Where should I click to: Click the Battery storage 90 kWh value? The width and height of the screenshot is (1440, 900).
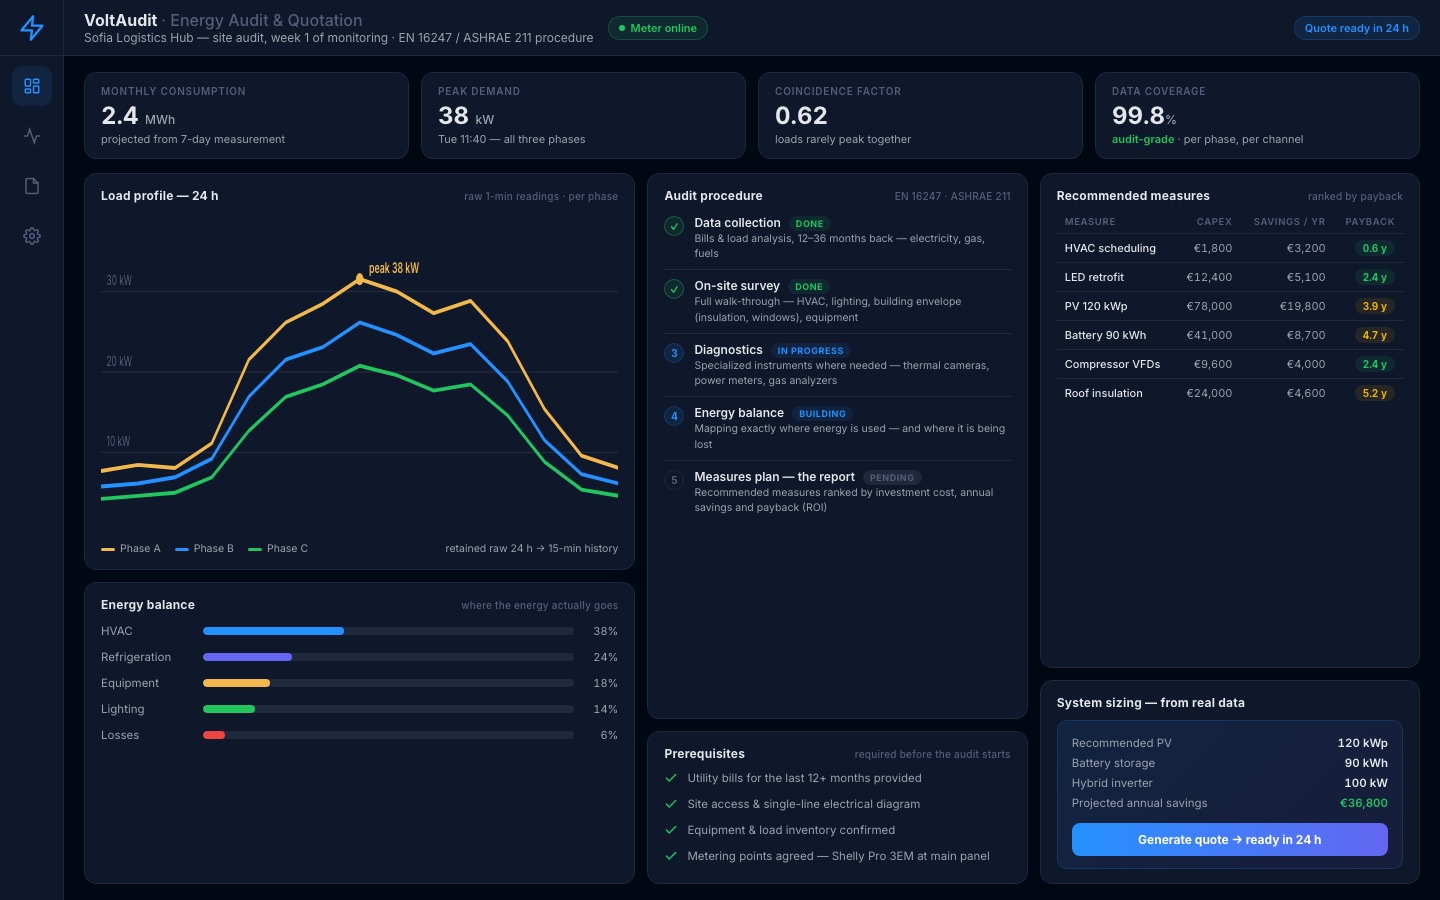pyautogui.click(x=1366, y=763)
